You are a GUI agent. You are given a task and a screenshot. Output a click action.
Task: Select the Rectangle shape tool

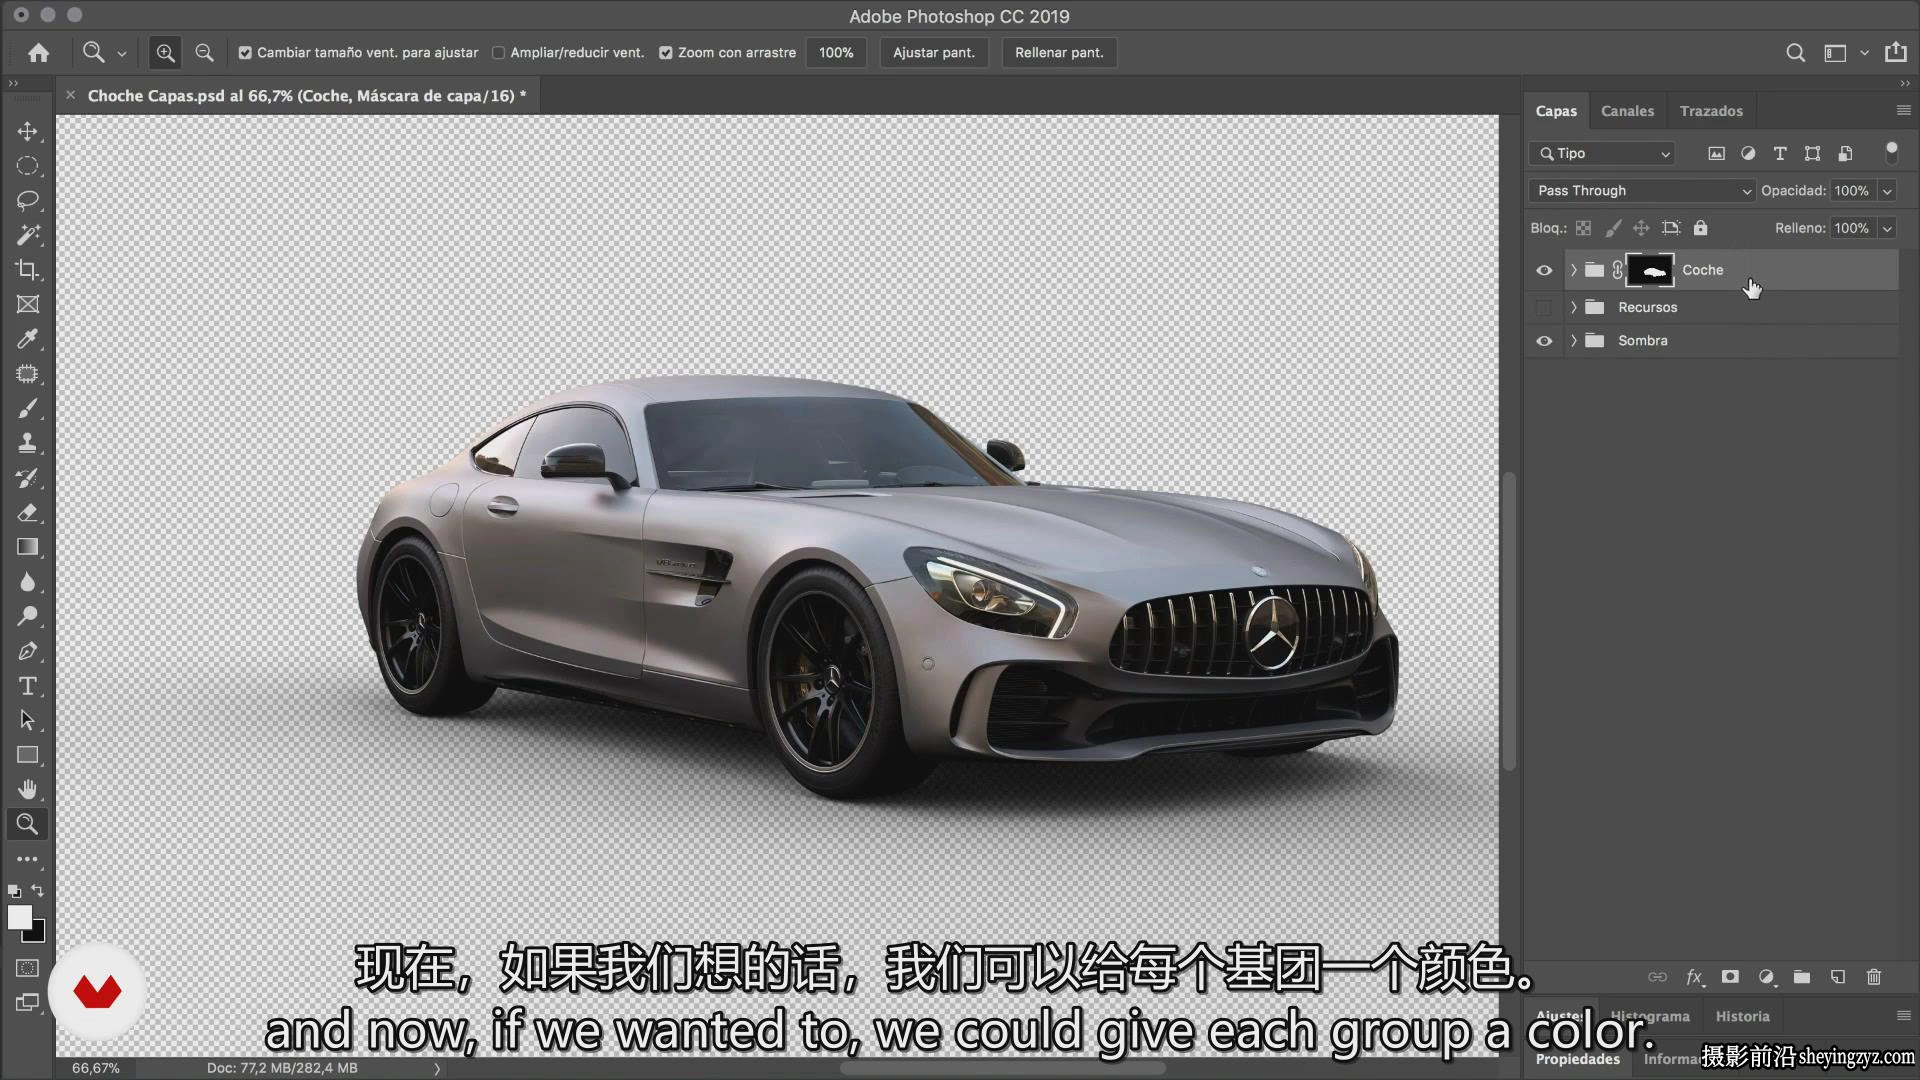27,755
